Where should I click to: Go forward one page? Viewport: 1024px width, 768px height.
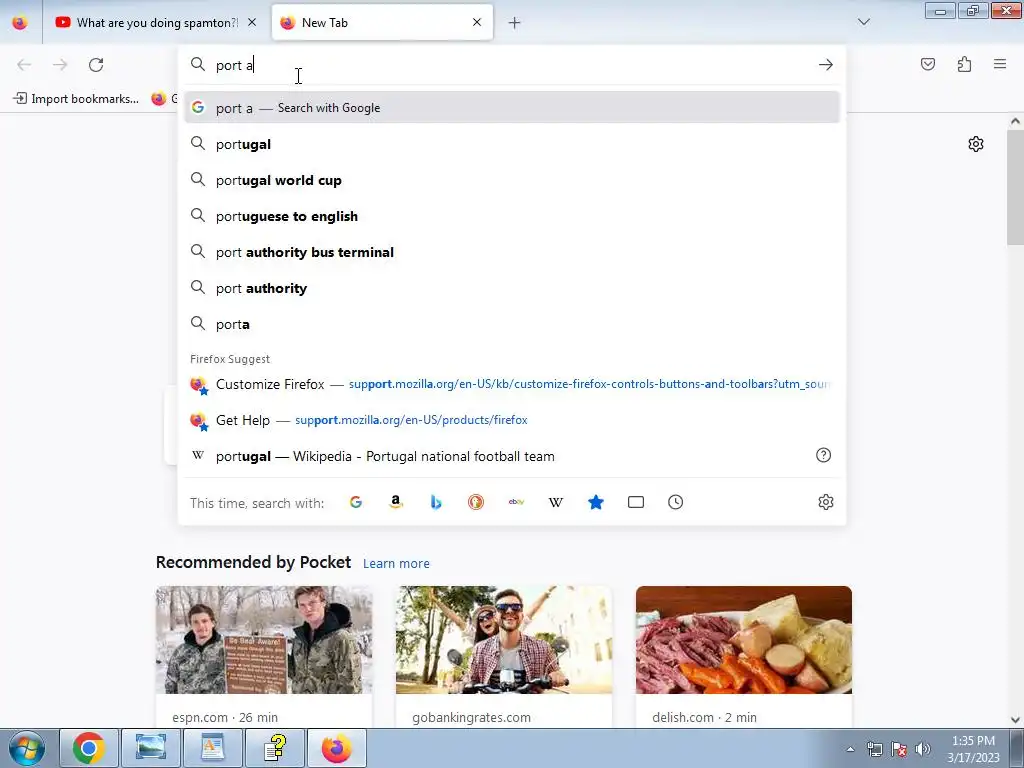click(x=60, y=65)
